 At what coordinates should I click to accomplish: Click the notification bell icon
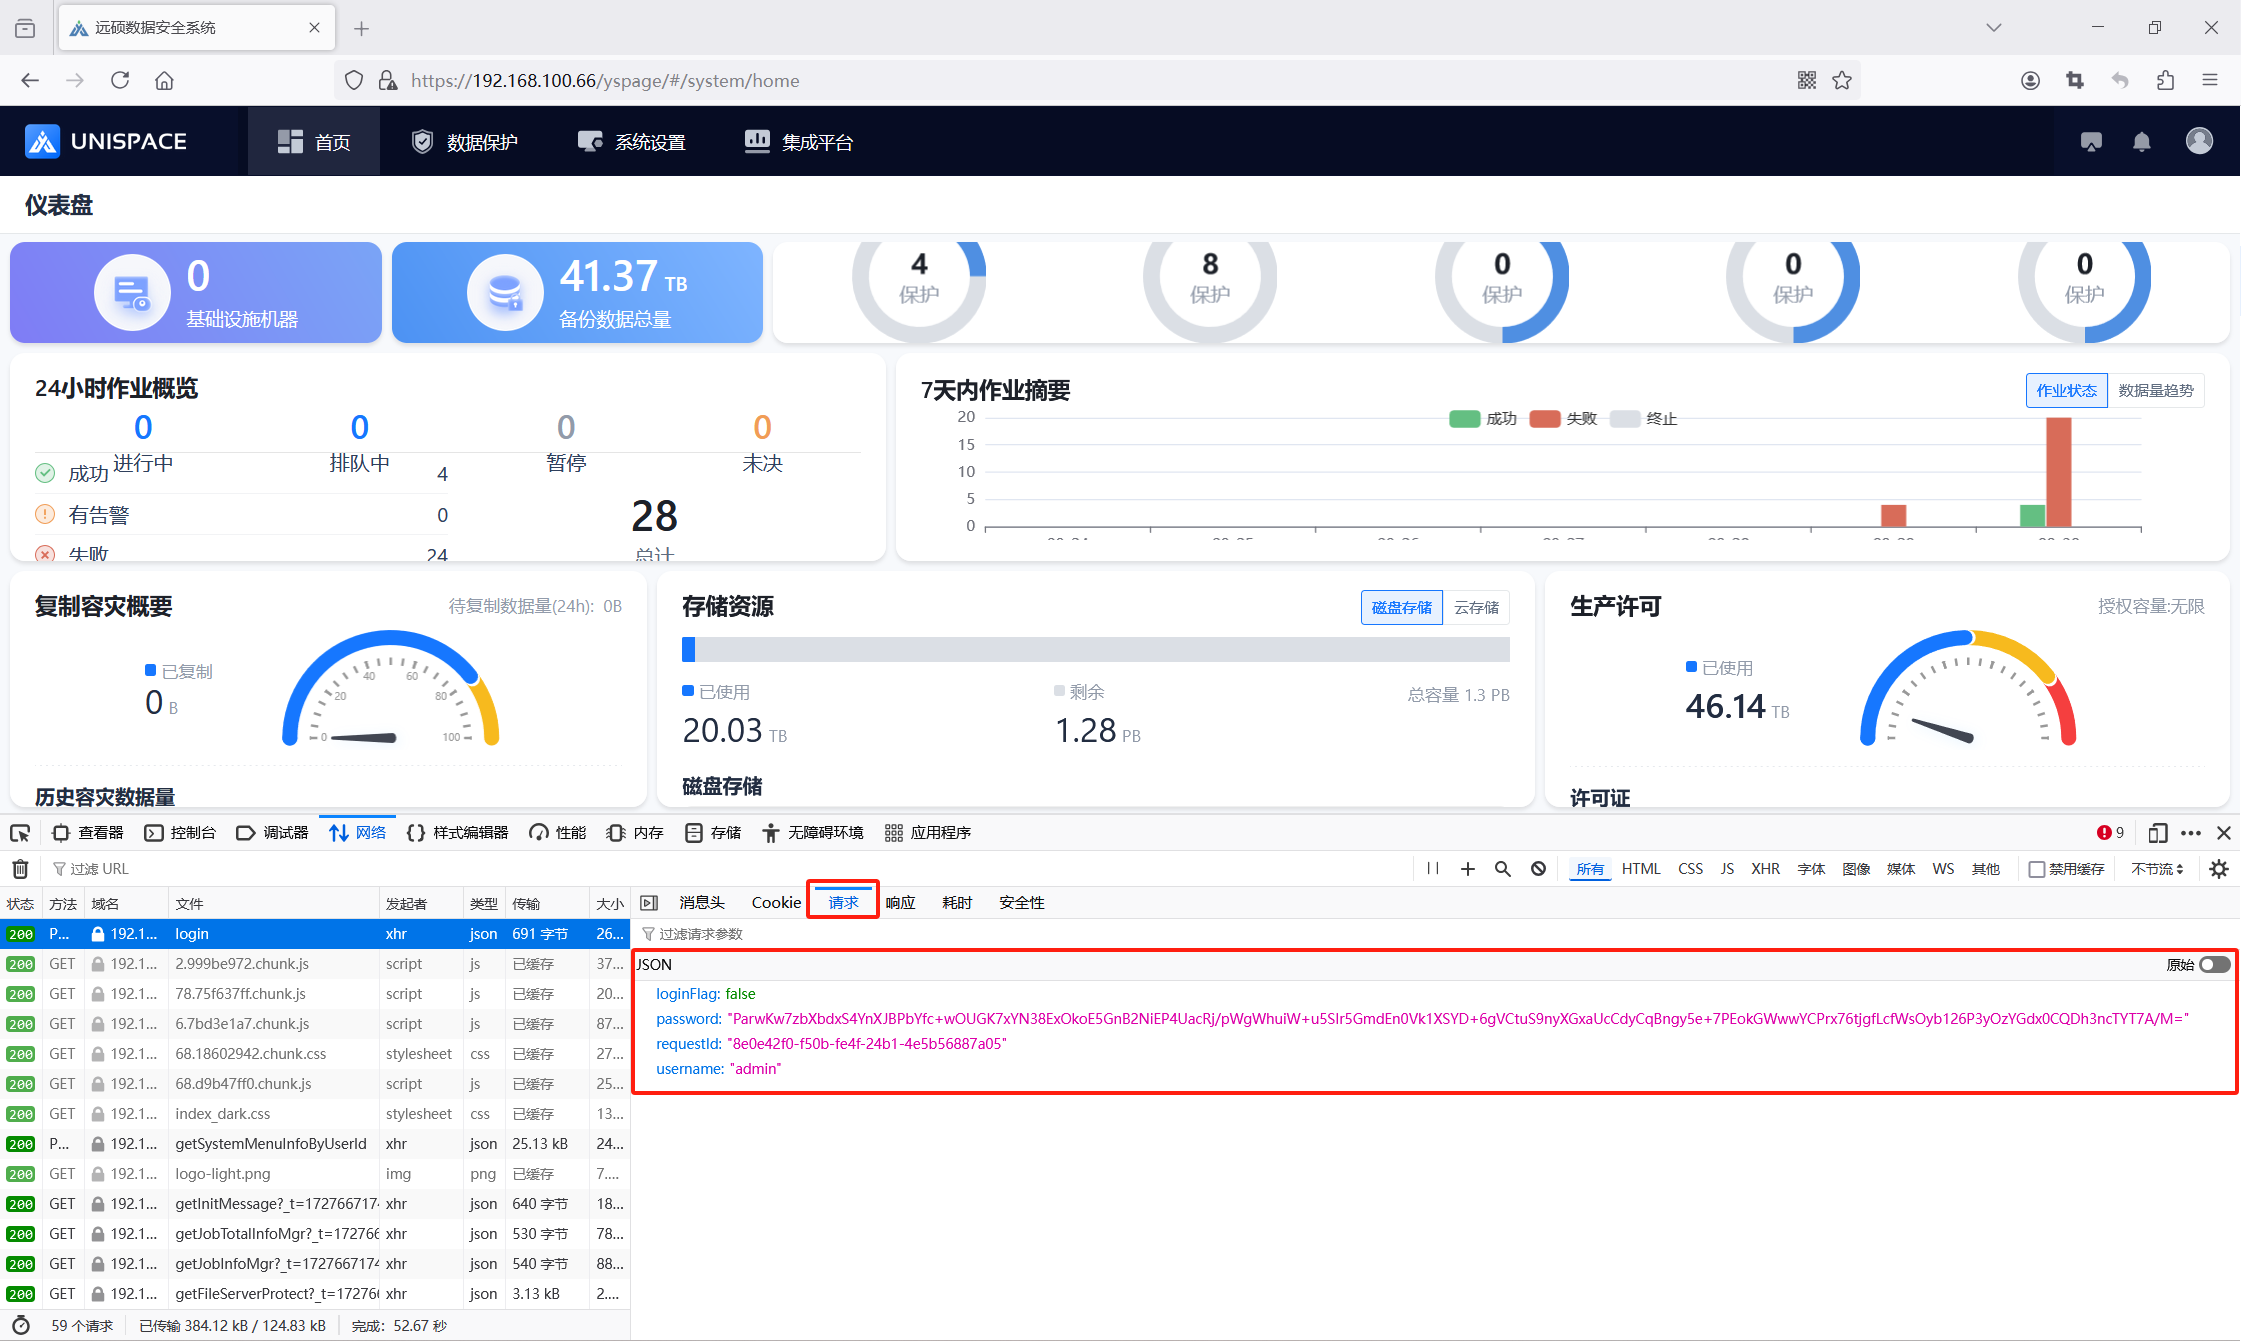(x=2141, y=142)
